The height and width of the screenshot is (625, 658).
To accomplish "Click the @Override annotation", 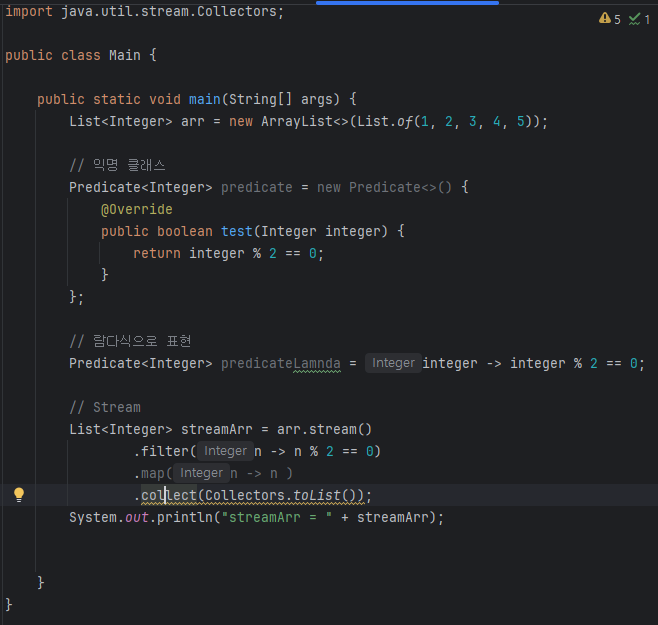I will [x=137, y=209].
